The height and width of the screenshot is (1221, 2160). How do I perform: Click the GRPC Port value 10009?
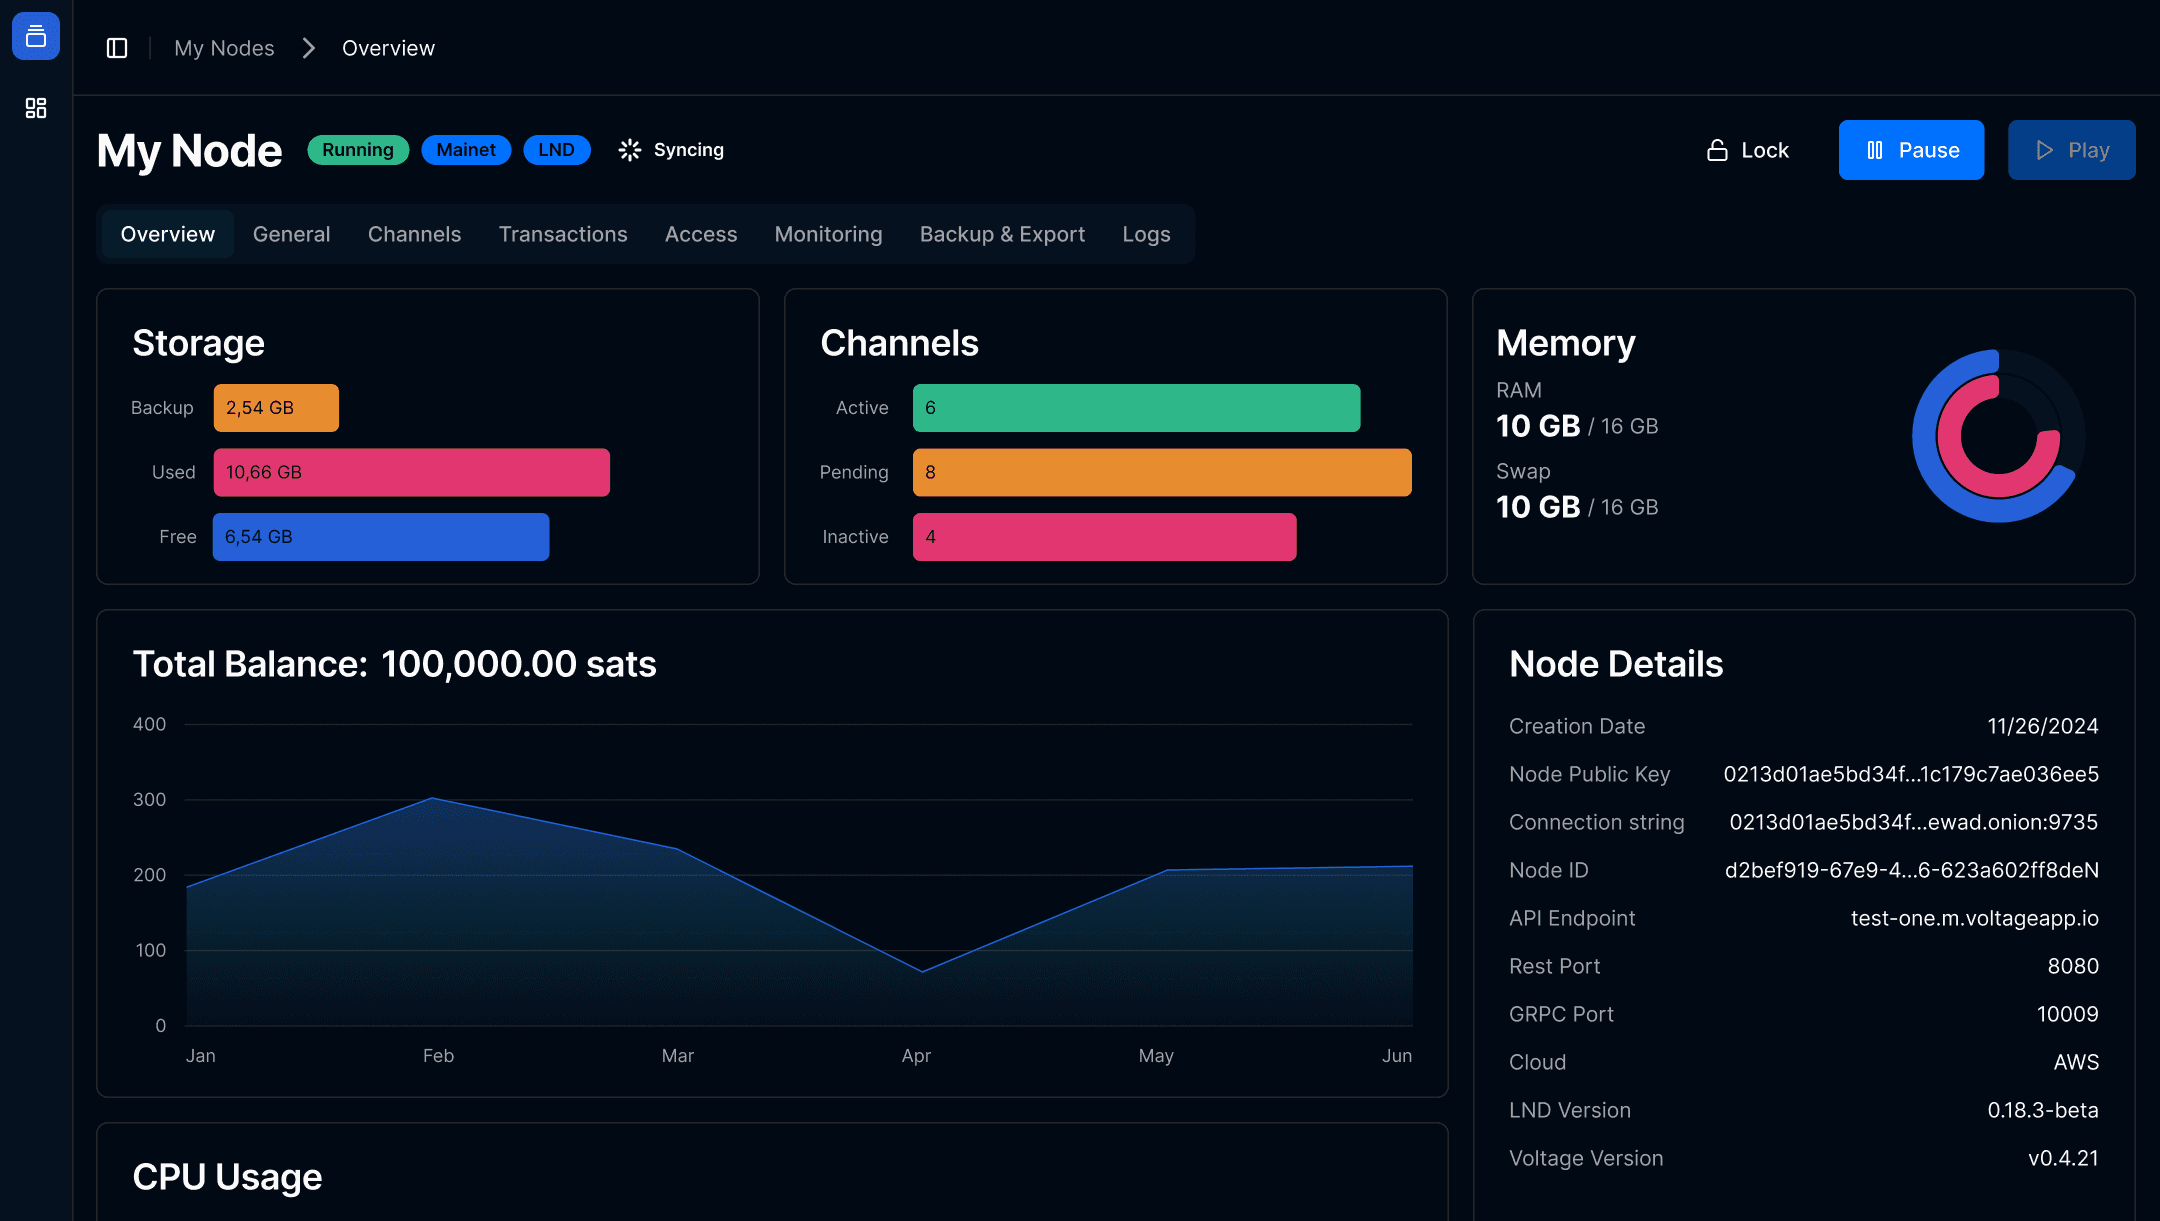(2067, 1014)
